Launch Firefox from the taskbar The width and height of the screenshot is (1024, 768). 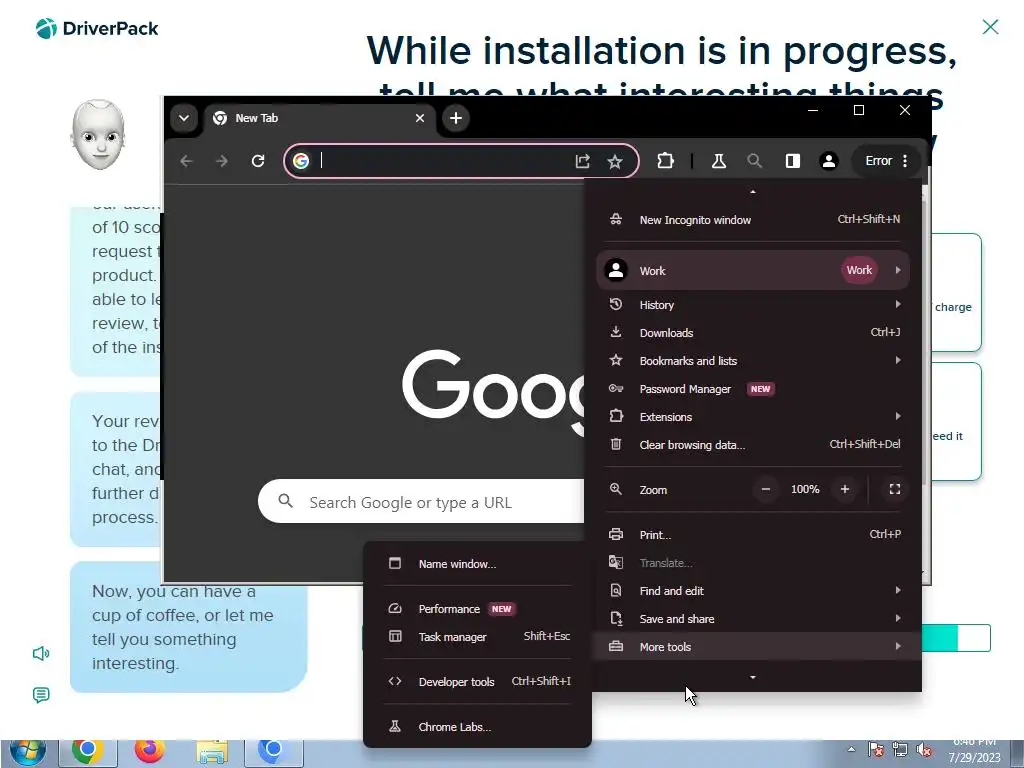pyautogui.click(x=150, y=752)
